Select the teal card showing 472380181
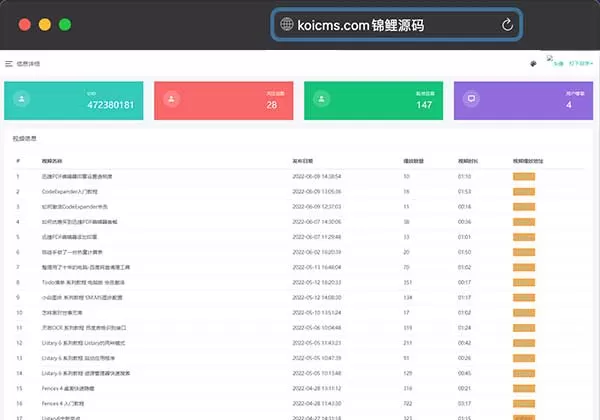The width and height of the screenshot is (600, 420). coord(74,101)
